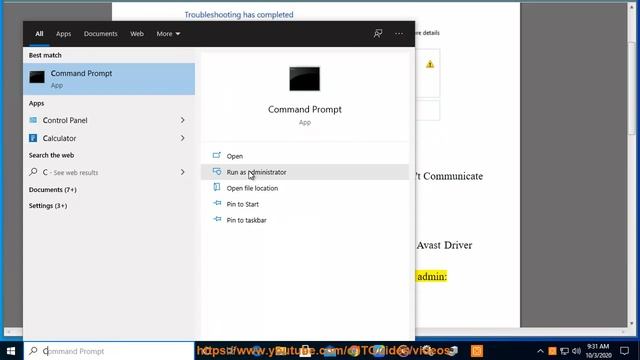Click the search feedback person icon

[378, 33]
